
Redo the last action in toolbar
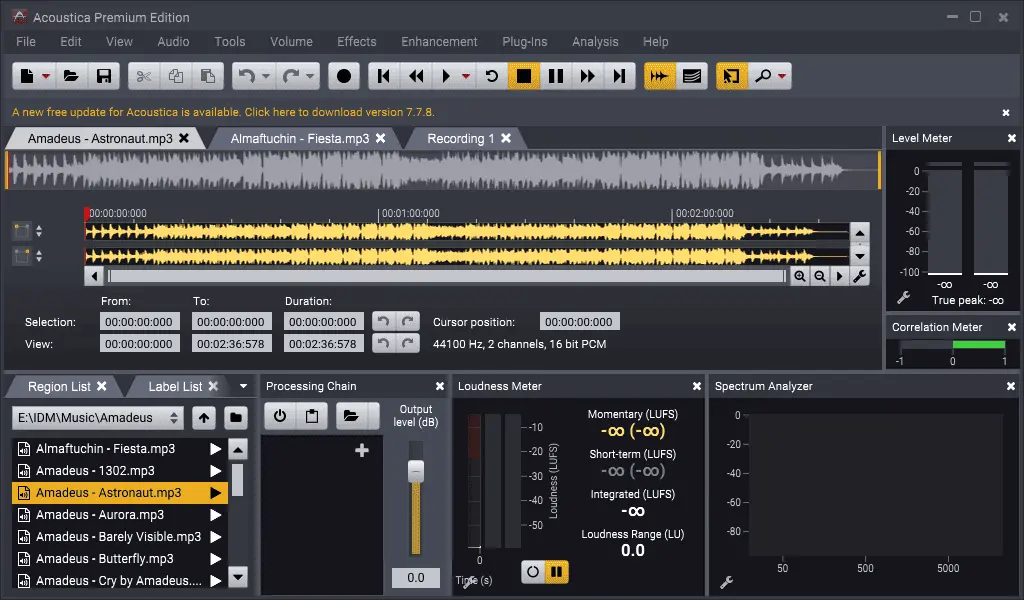291,76
